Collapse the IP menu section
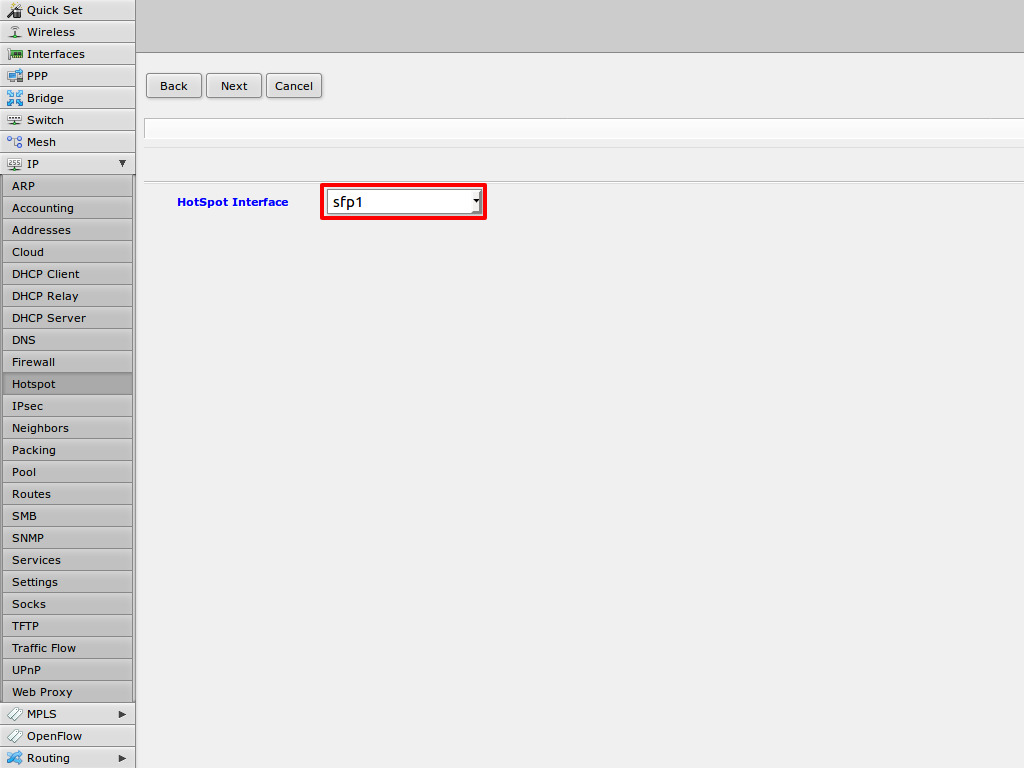This screenshot has width=1024, height=768. 122,164
